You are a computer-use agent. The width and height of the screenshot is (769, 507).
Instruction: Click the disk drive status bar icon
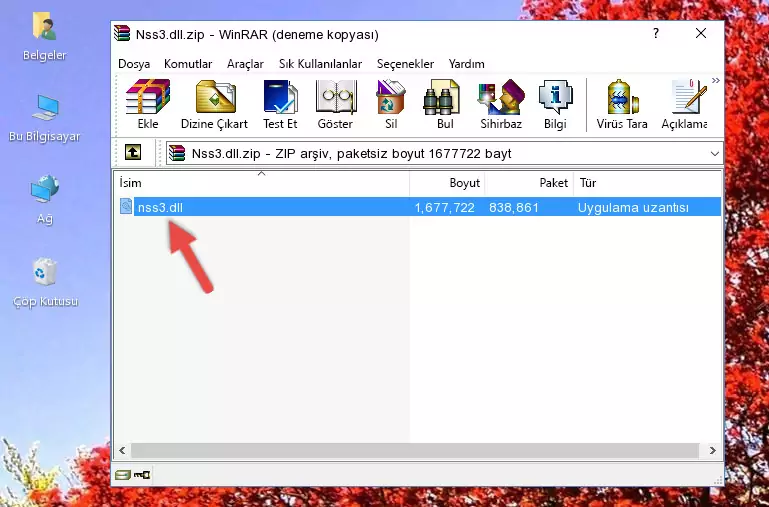coord(123,474)
